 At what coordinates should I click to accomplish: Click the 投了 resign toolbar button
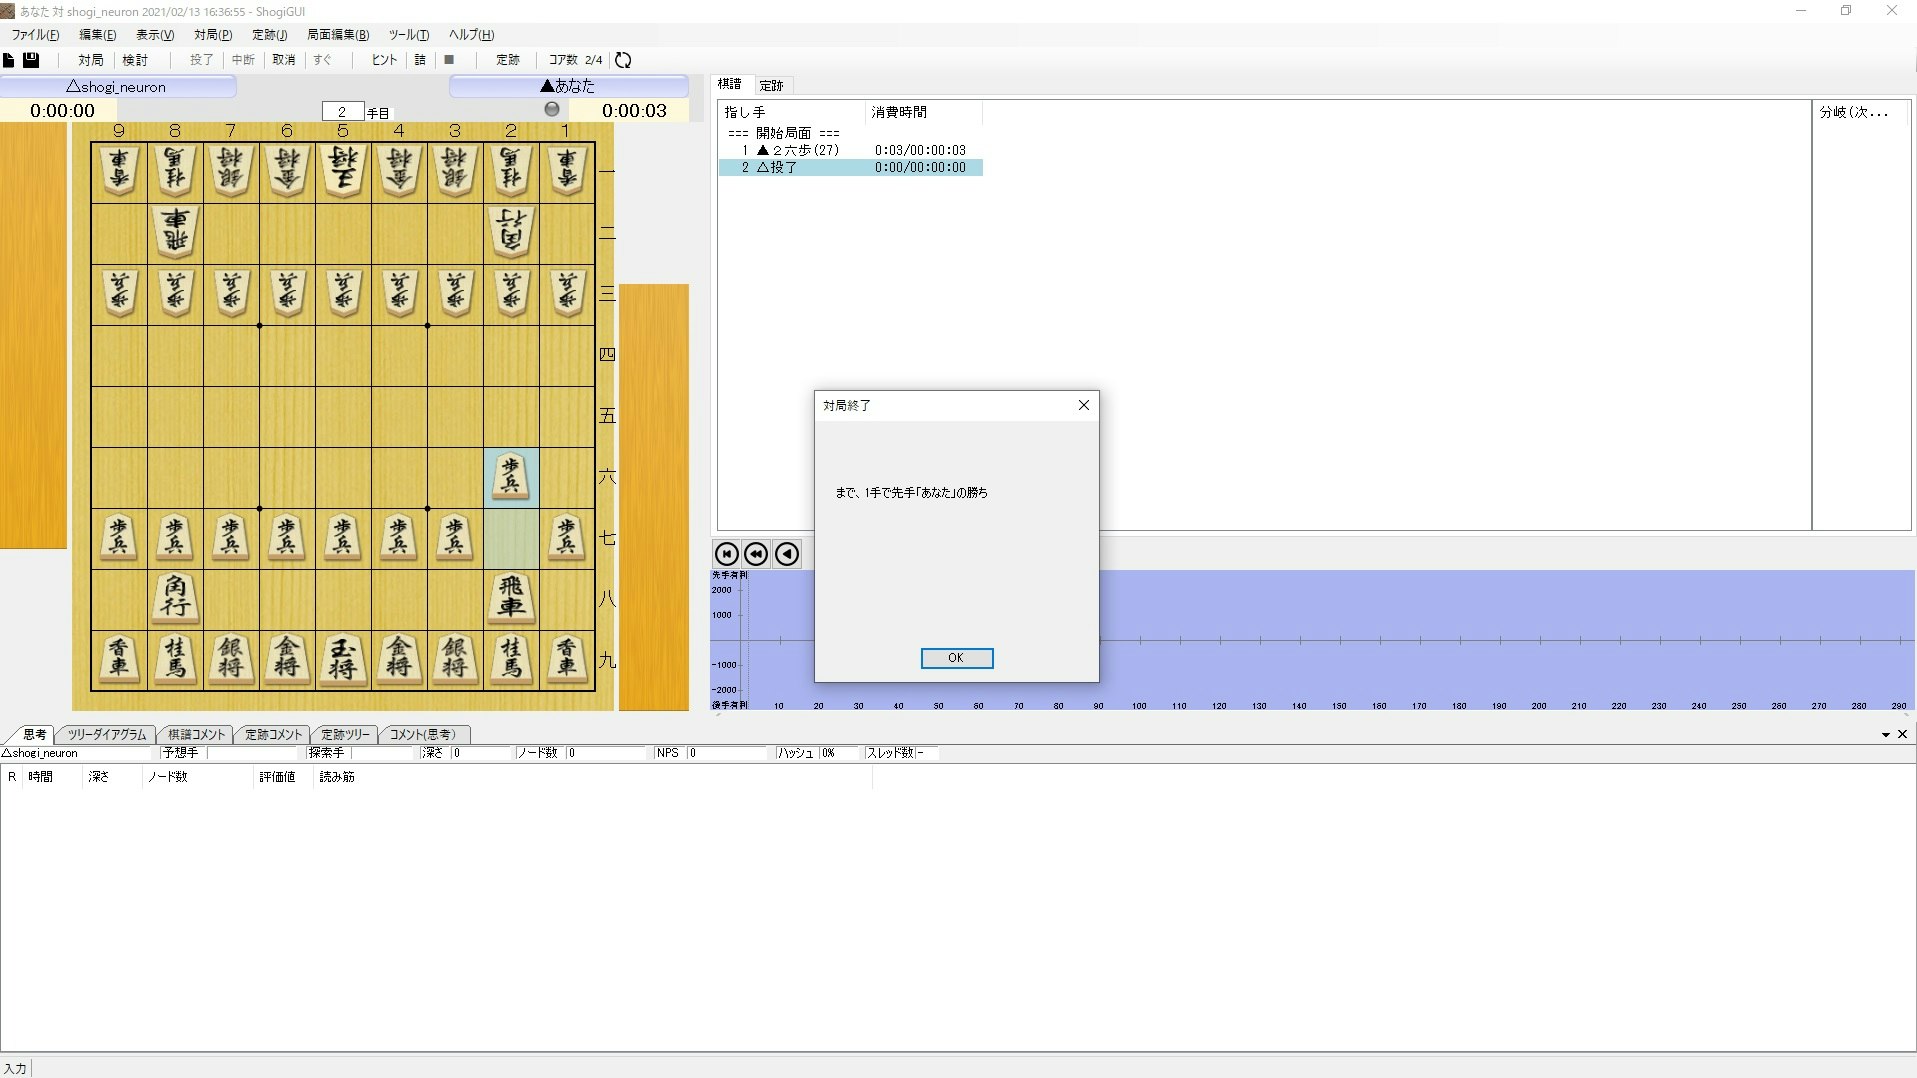[201, 60]
